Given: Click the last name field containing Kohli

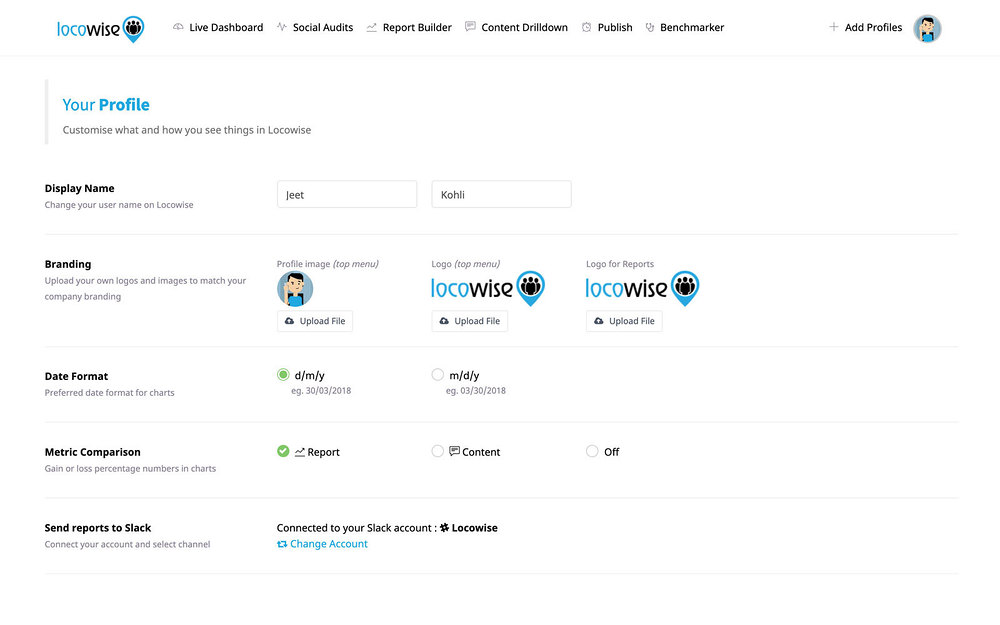Looking at the screenshot, I should (501, 194).
